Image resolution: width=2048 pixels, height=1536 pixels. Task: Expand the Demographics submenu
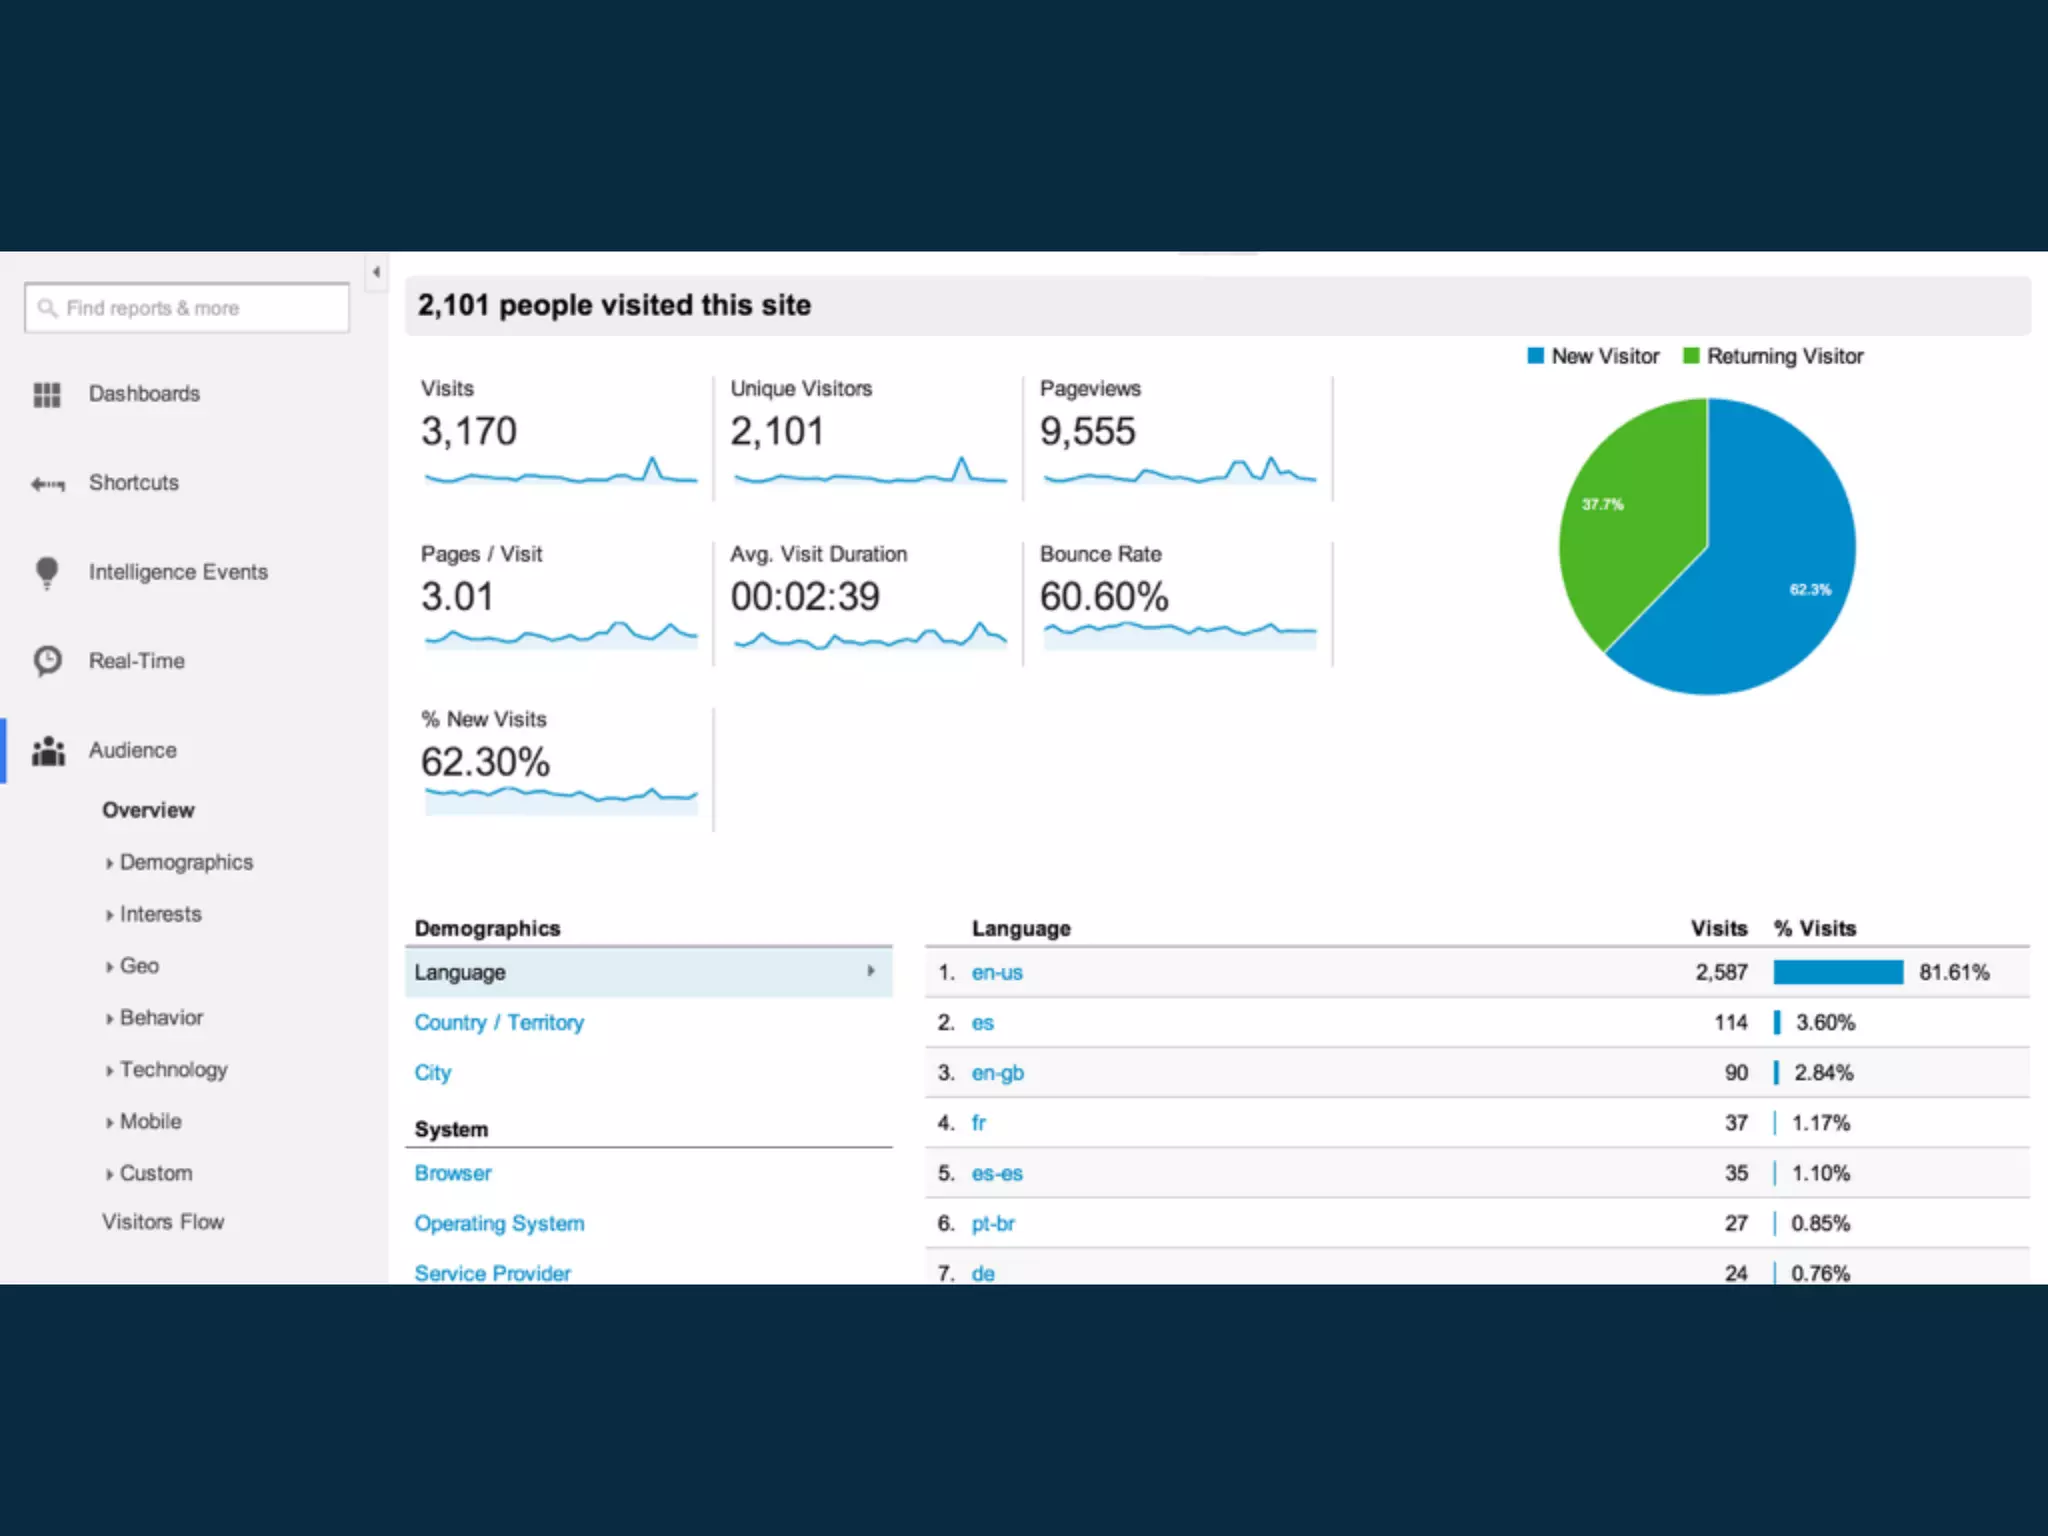(x=185, y=862)
